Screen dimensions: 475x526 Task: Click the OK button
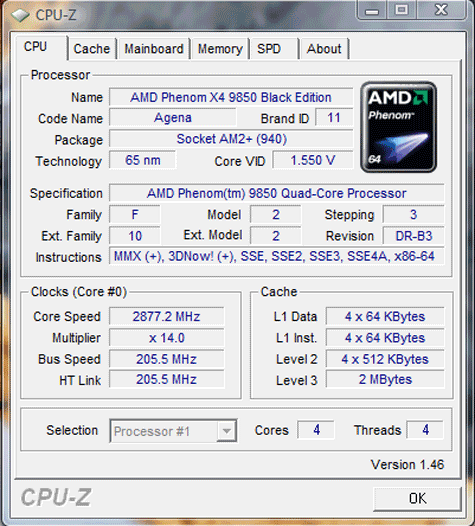(417, 498)
